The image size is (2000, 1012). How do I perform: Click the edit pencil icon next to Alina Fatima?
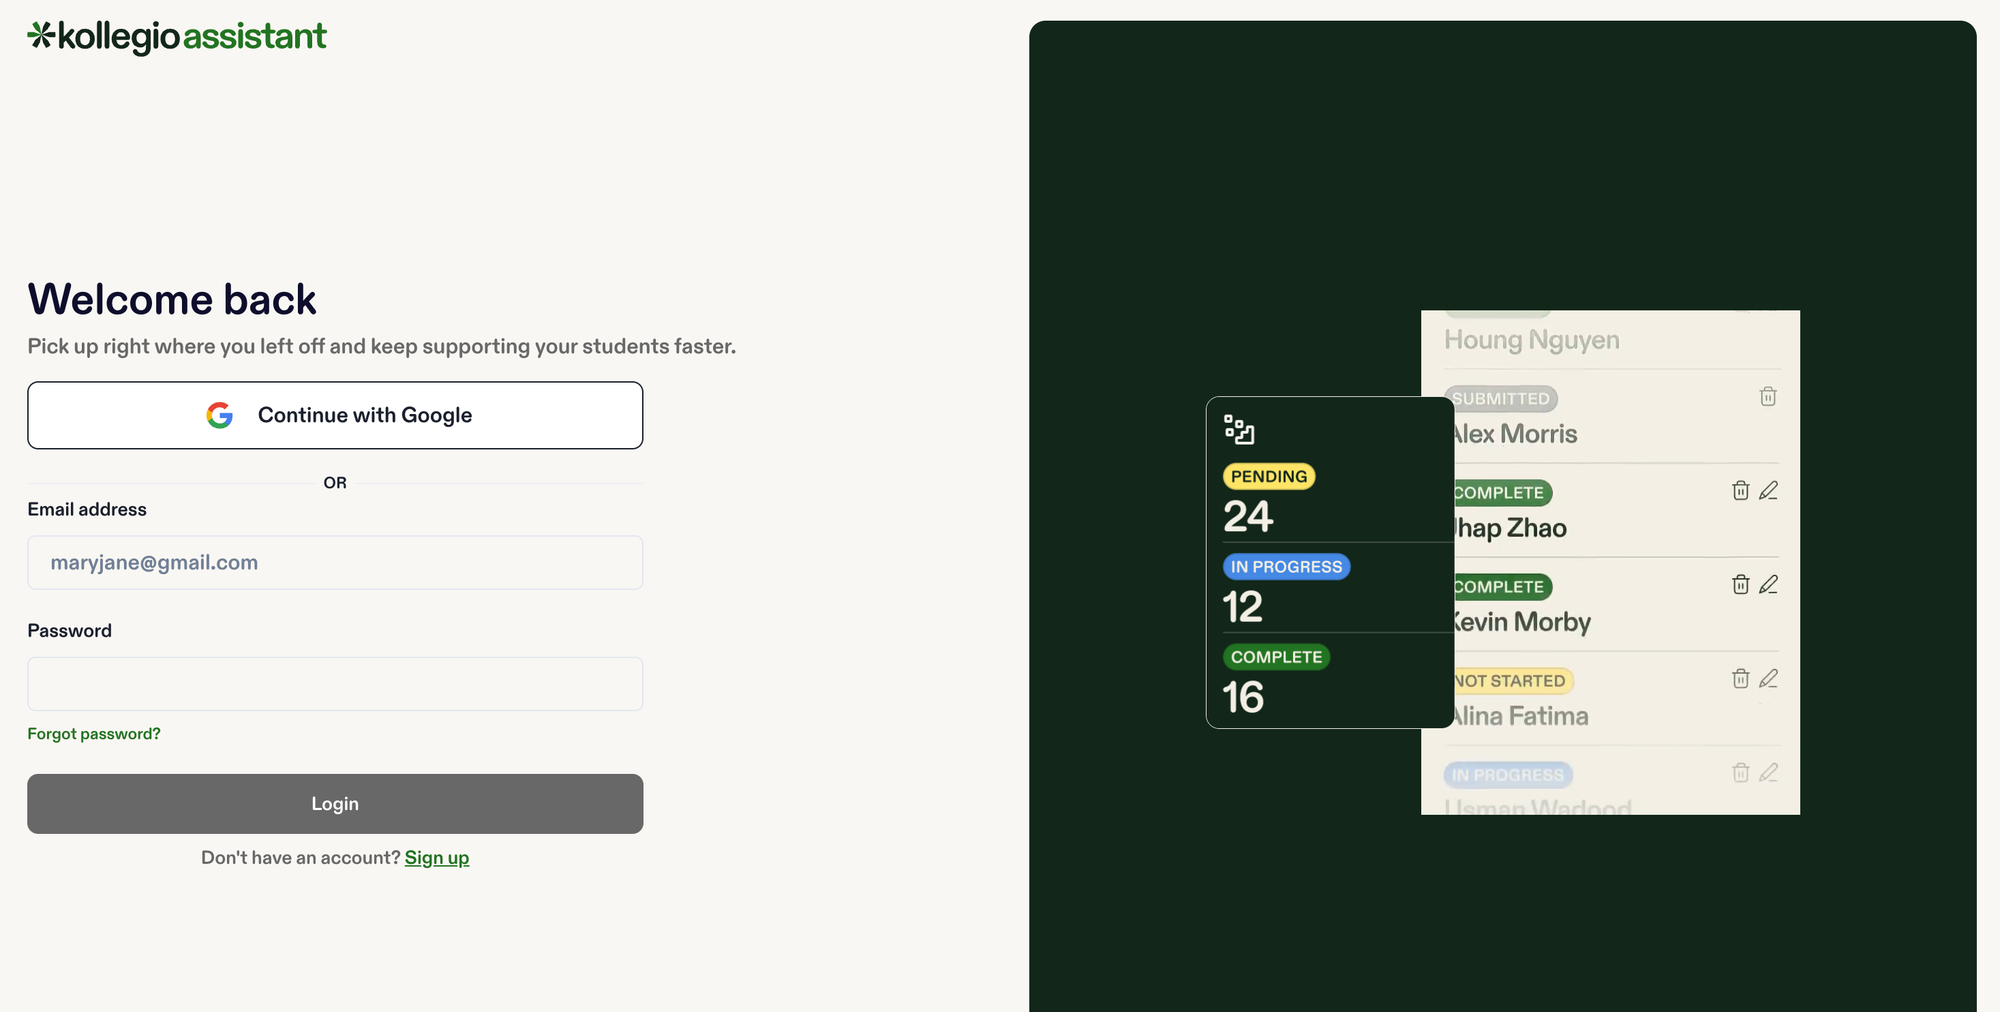1769,679
